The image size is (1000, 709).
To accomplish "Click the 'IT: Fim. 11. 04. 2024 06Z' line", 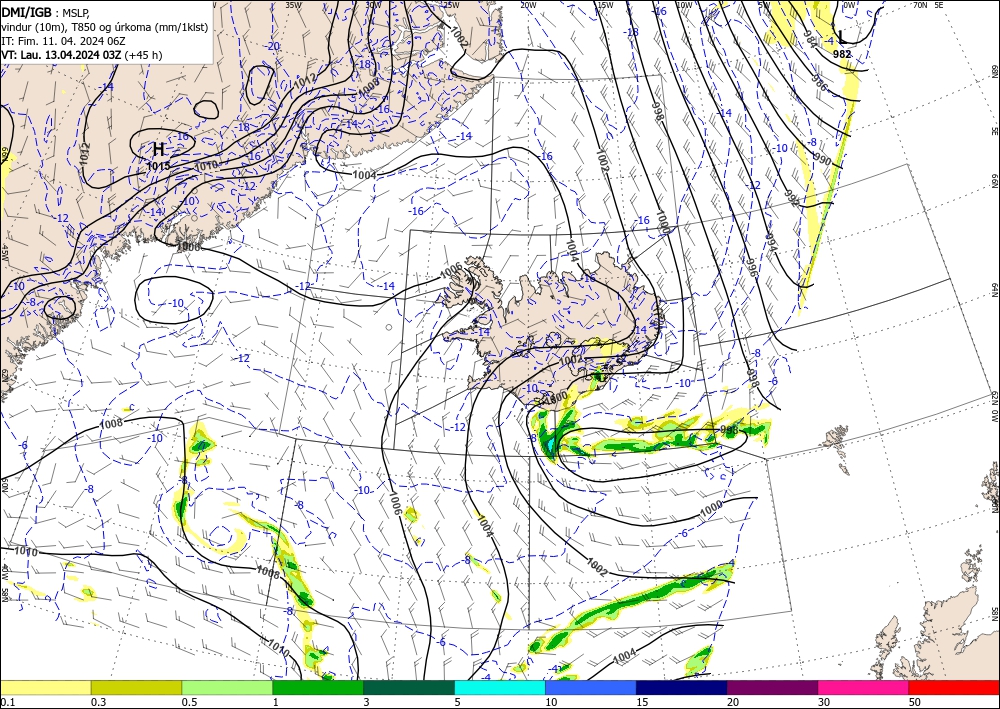I will tap(63, 41).
